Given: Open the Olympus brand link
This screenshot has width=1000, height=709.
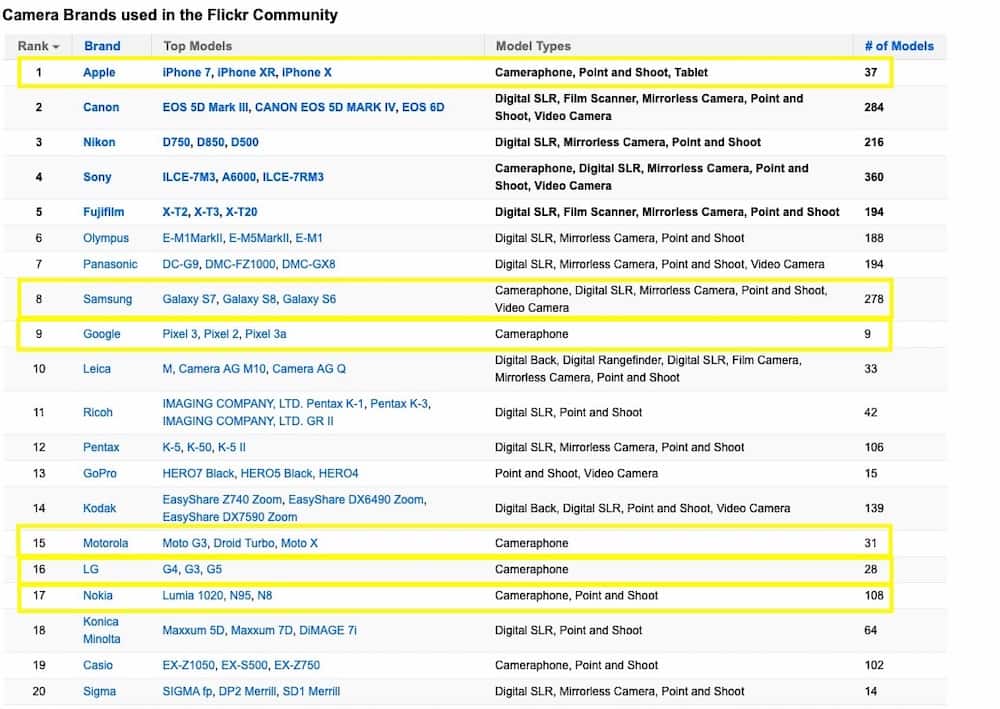Looking at the screenshot, I should pyautogui.click(x=106, y=238).
